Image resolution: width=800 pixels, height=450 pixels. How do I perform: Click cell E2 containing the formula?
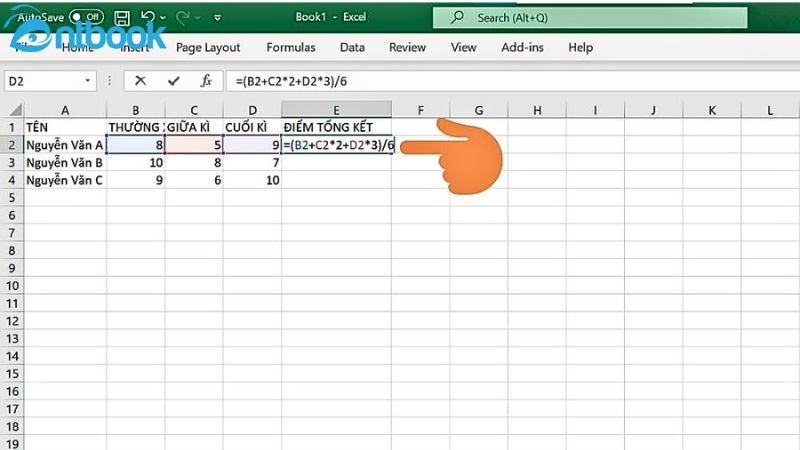coord(337,145)
